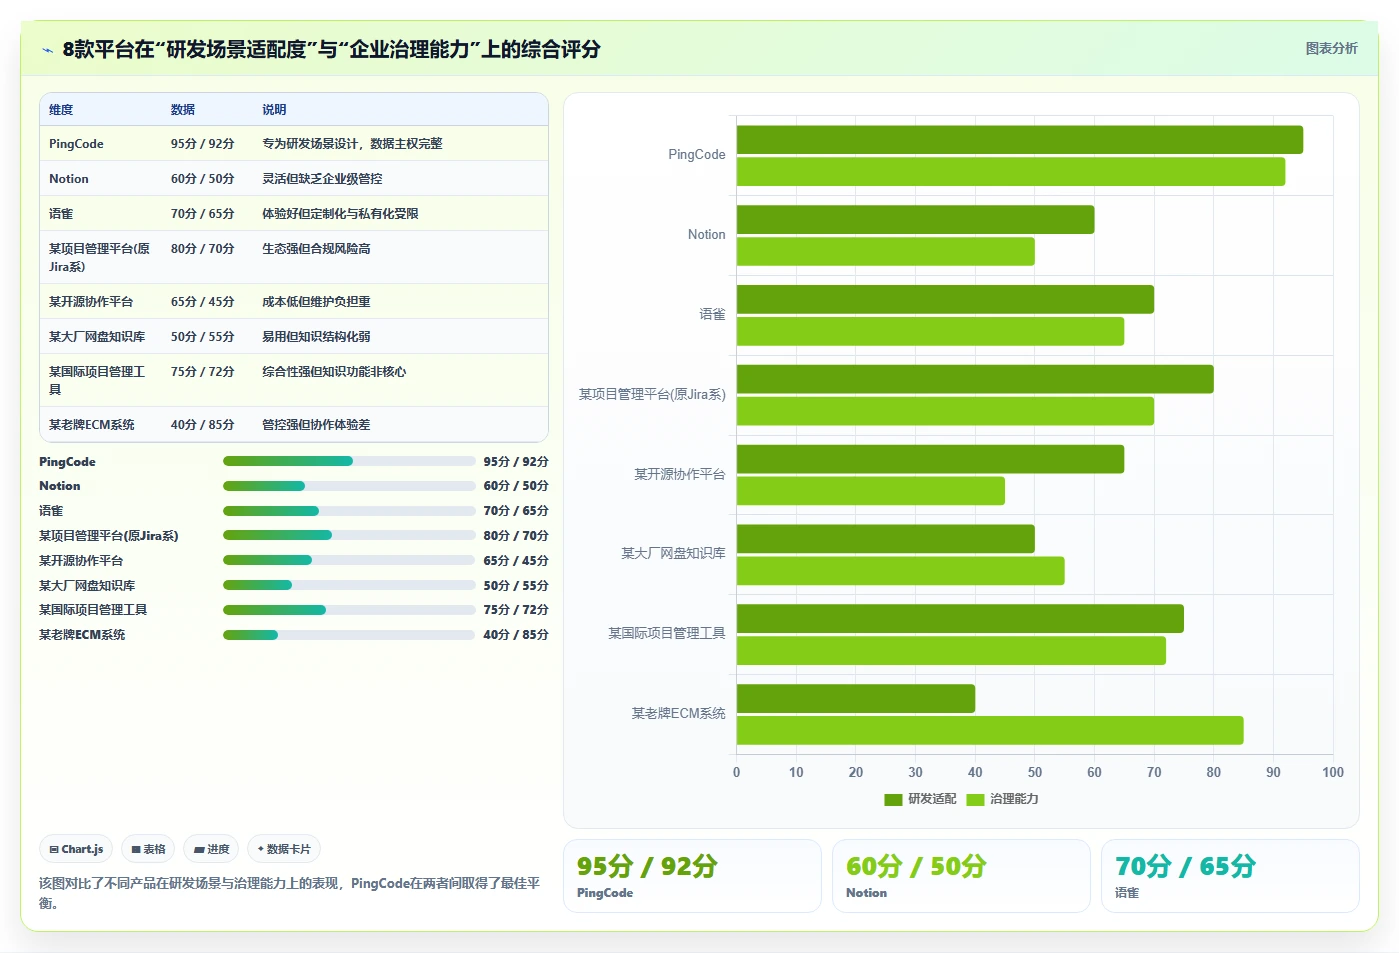Click the 某开源协作平台 progress bar
Image resolution: width=1399 pixels, height=953 pixels.
point(349,560)
